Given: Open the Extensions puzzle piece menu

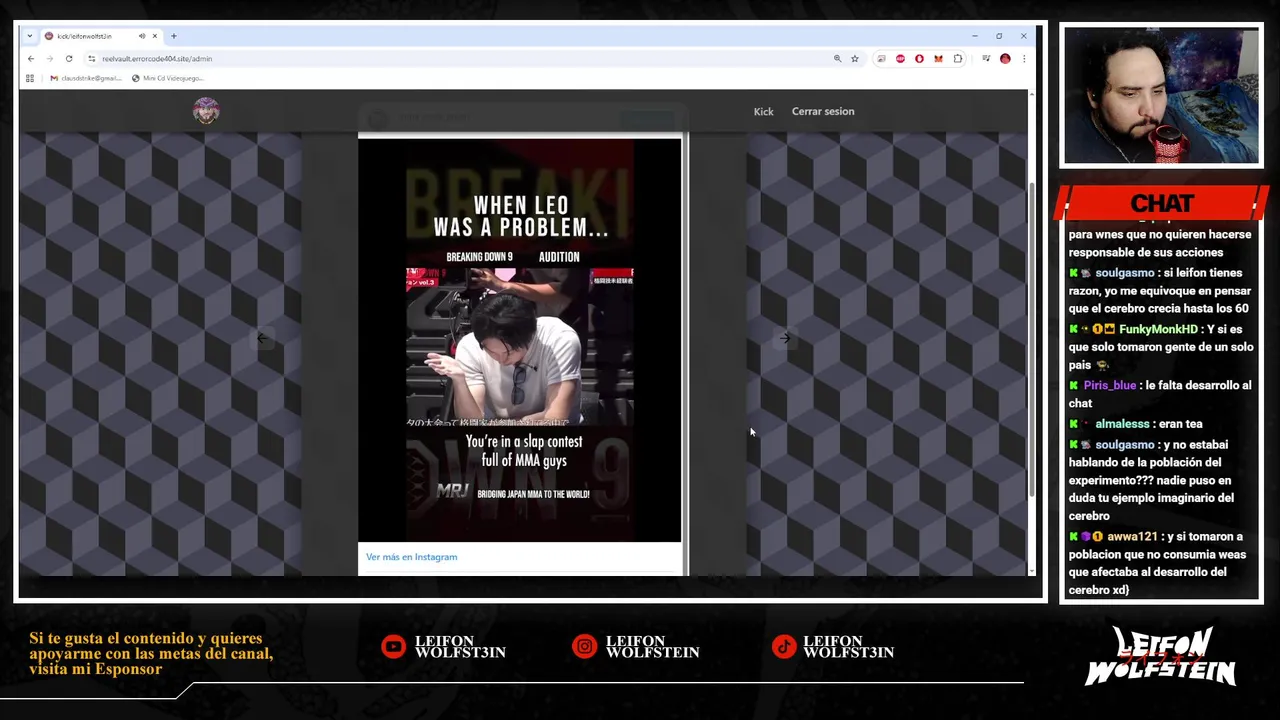Looking at the screenshot, I should tap(958, 59).
